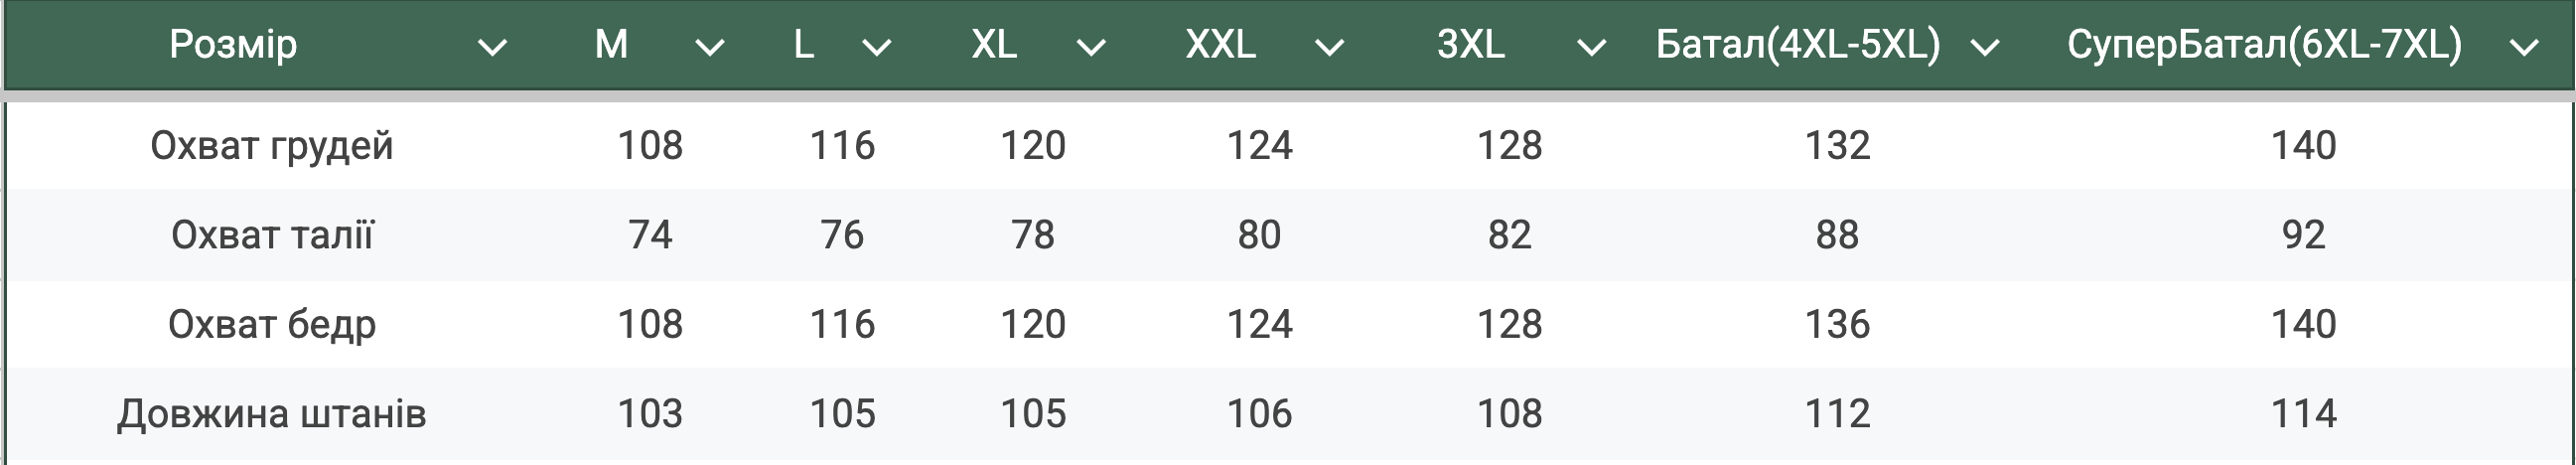Select the Охват бедр row label
Viewport: 2576px width, 465px height.
tap(272, 325)
